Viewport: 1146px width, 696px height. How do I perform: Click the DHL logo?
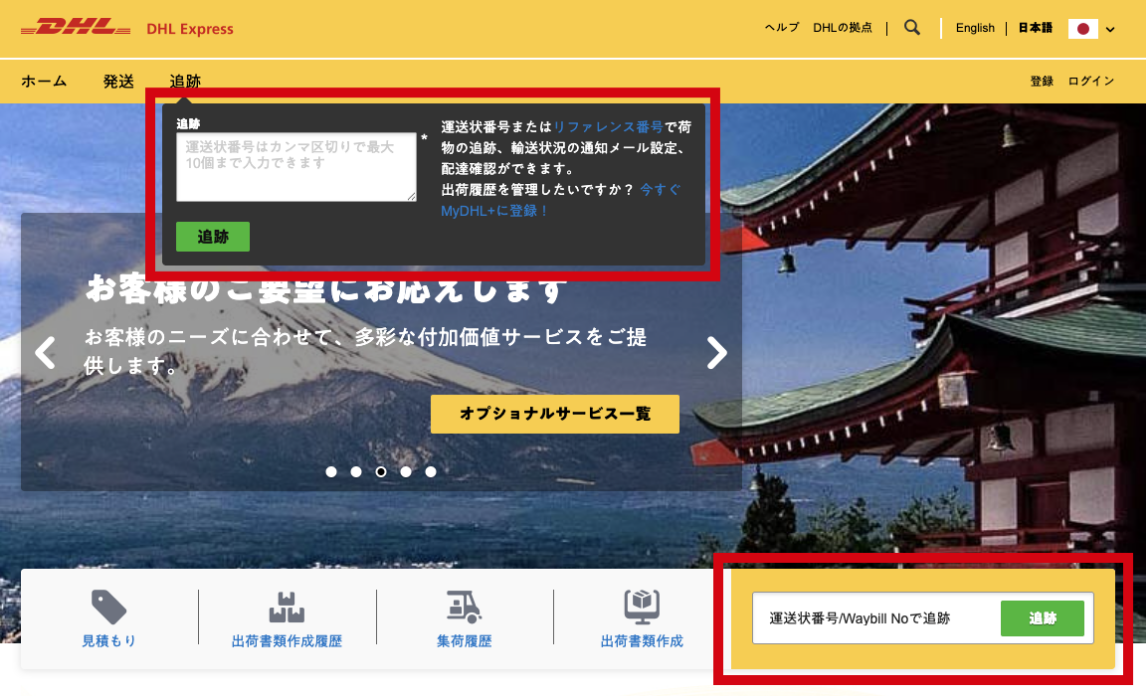[x=75, y=28]
